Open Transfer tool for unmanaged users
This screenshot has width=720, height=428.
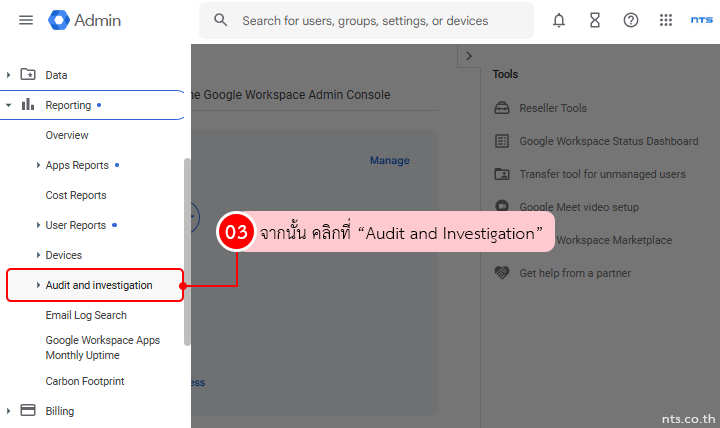tap(602, 174)
